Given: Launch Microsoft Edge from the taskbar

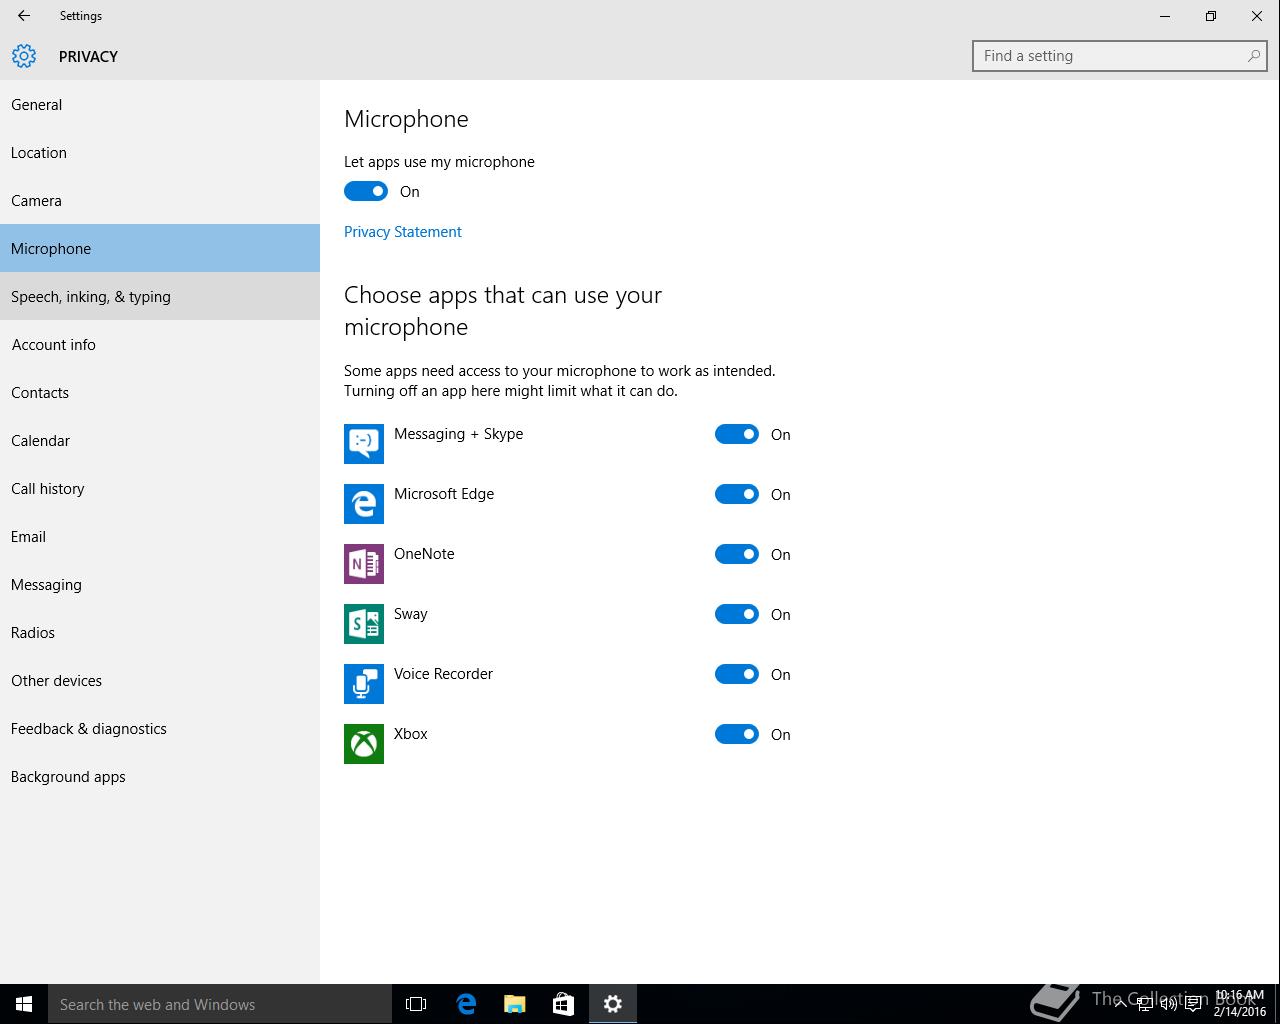Looking at the screenshot, I should [x=466, y=1004].
